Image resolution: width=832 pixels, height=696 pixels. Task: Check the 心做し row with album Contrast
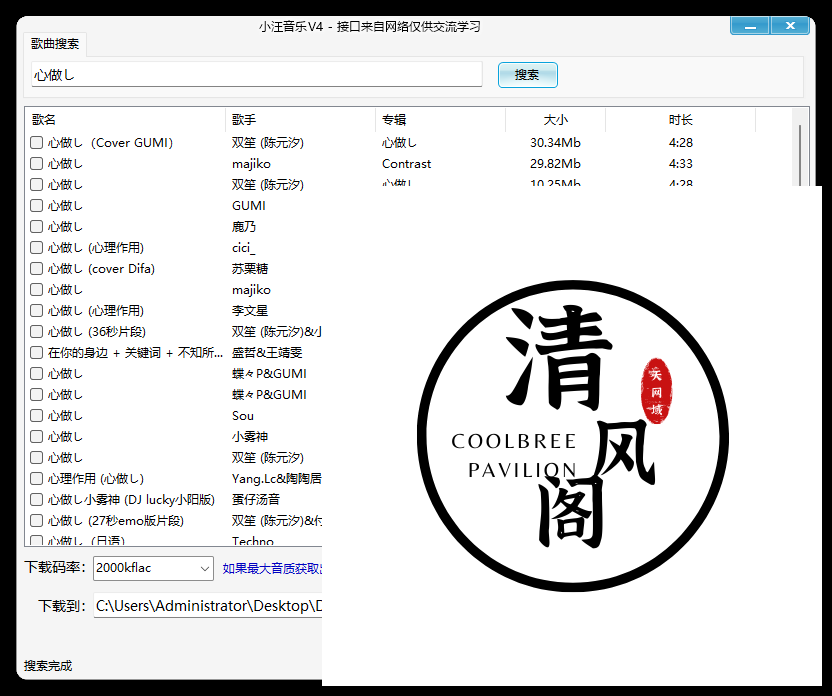tap(37, 163)
